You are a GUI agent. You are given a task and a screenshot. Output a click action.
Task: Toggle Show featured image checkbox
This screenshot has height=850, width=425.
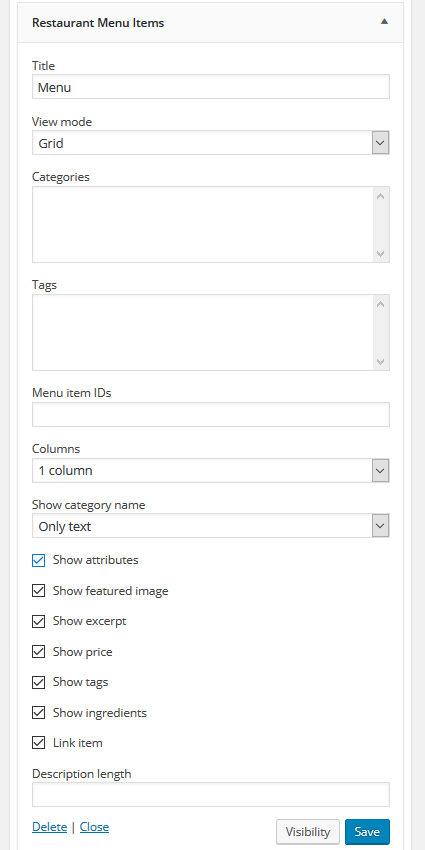38,591
